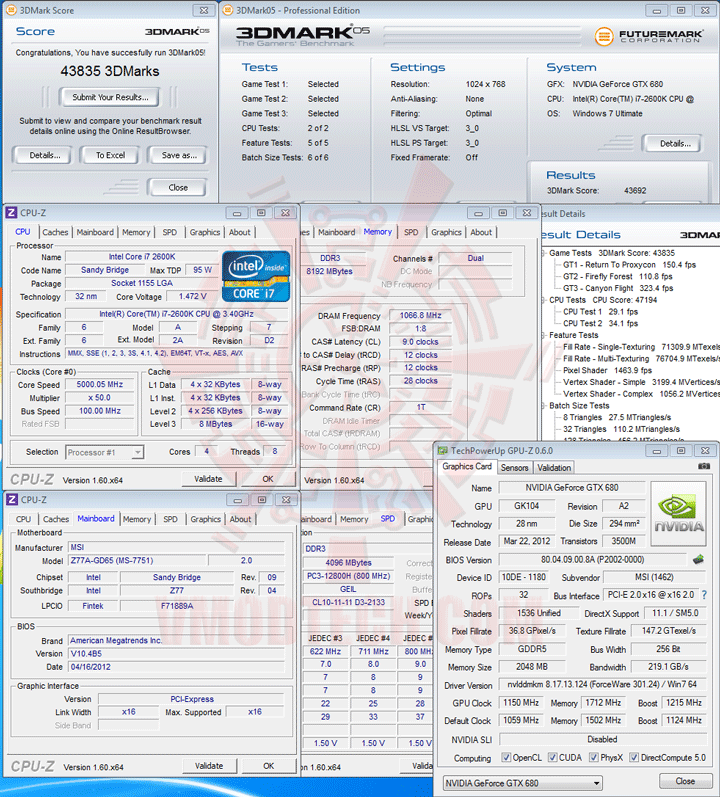720x797 pixels.
Task: Select Pixel Shader 1463.9 fps row
Action: [x=607, y=370]
